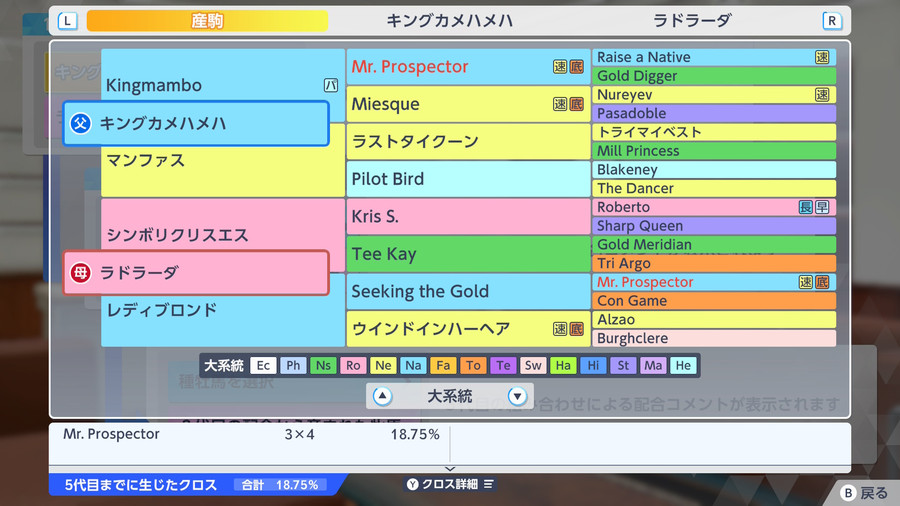Click the B 戻る back button
The image size is (900, 506).
point(864,493)
